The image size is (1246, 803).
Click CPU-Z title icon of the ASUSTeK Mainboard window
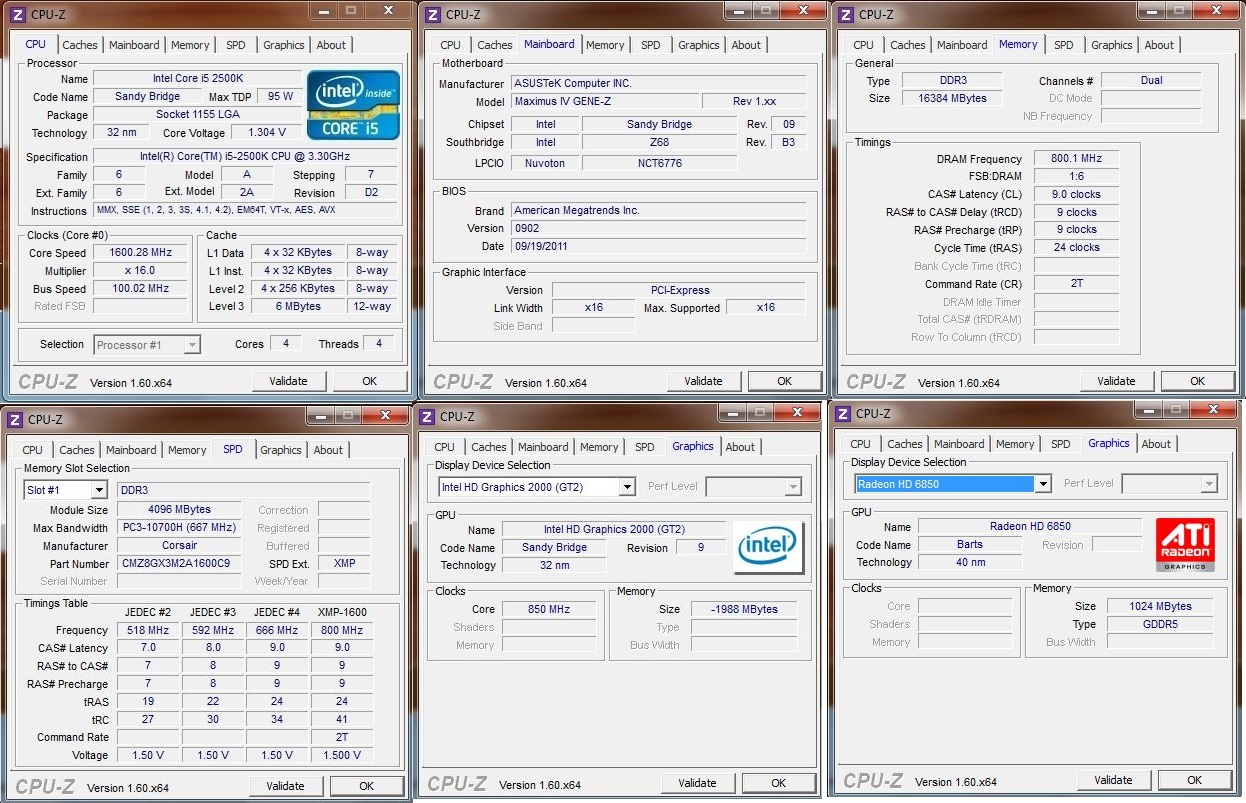click(432, 14)
